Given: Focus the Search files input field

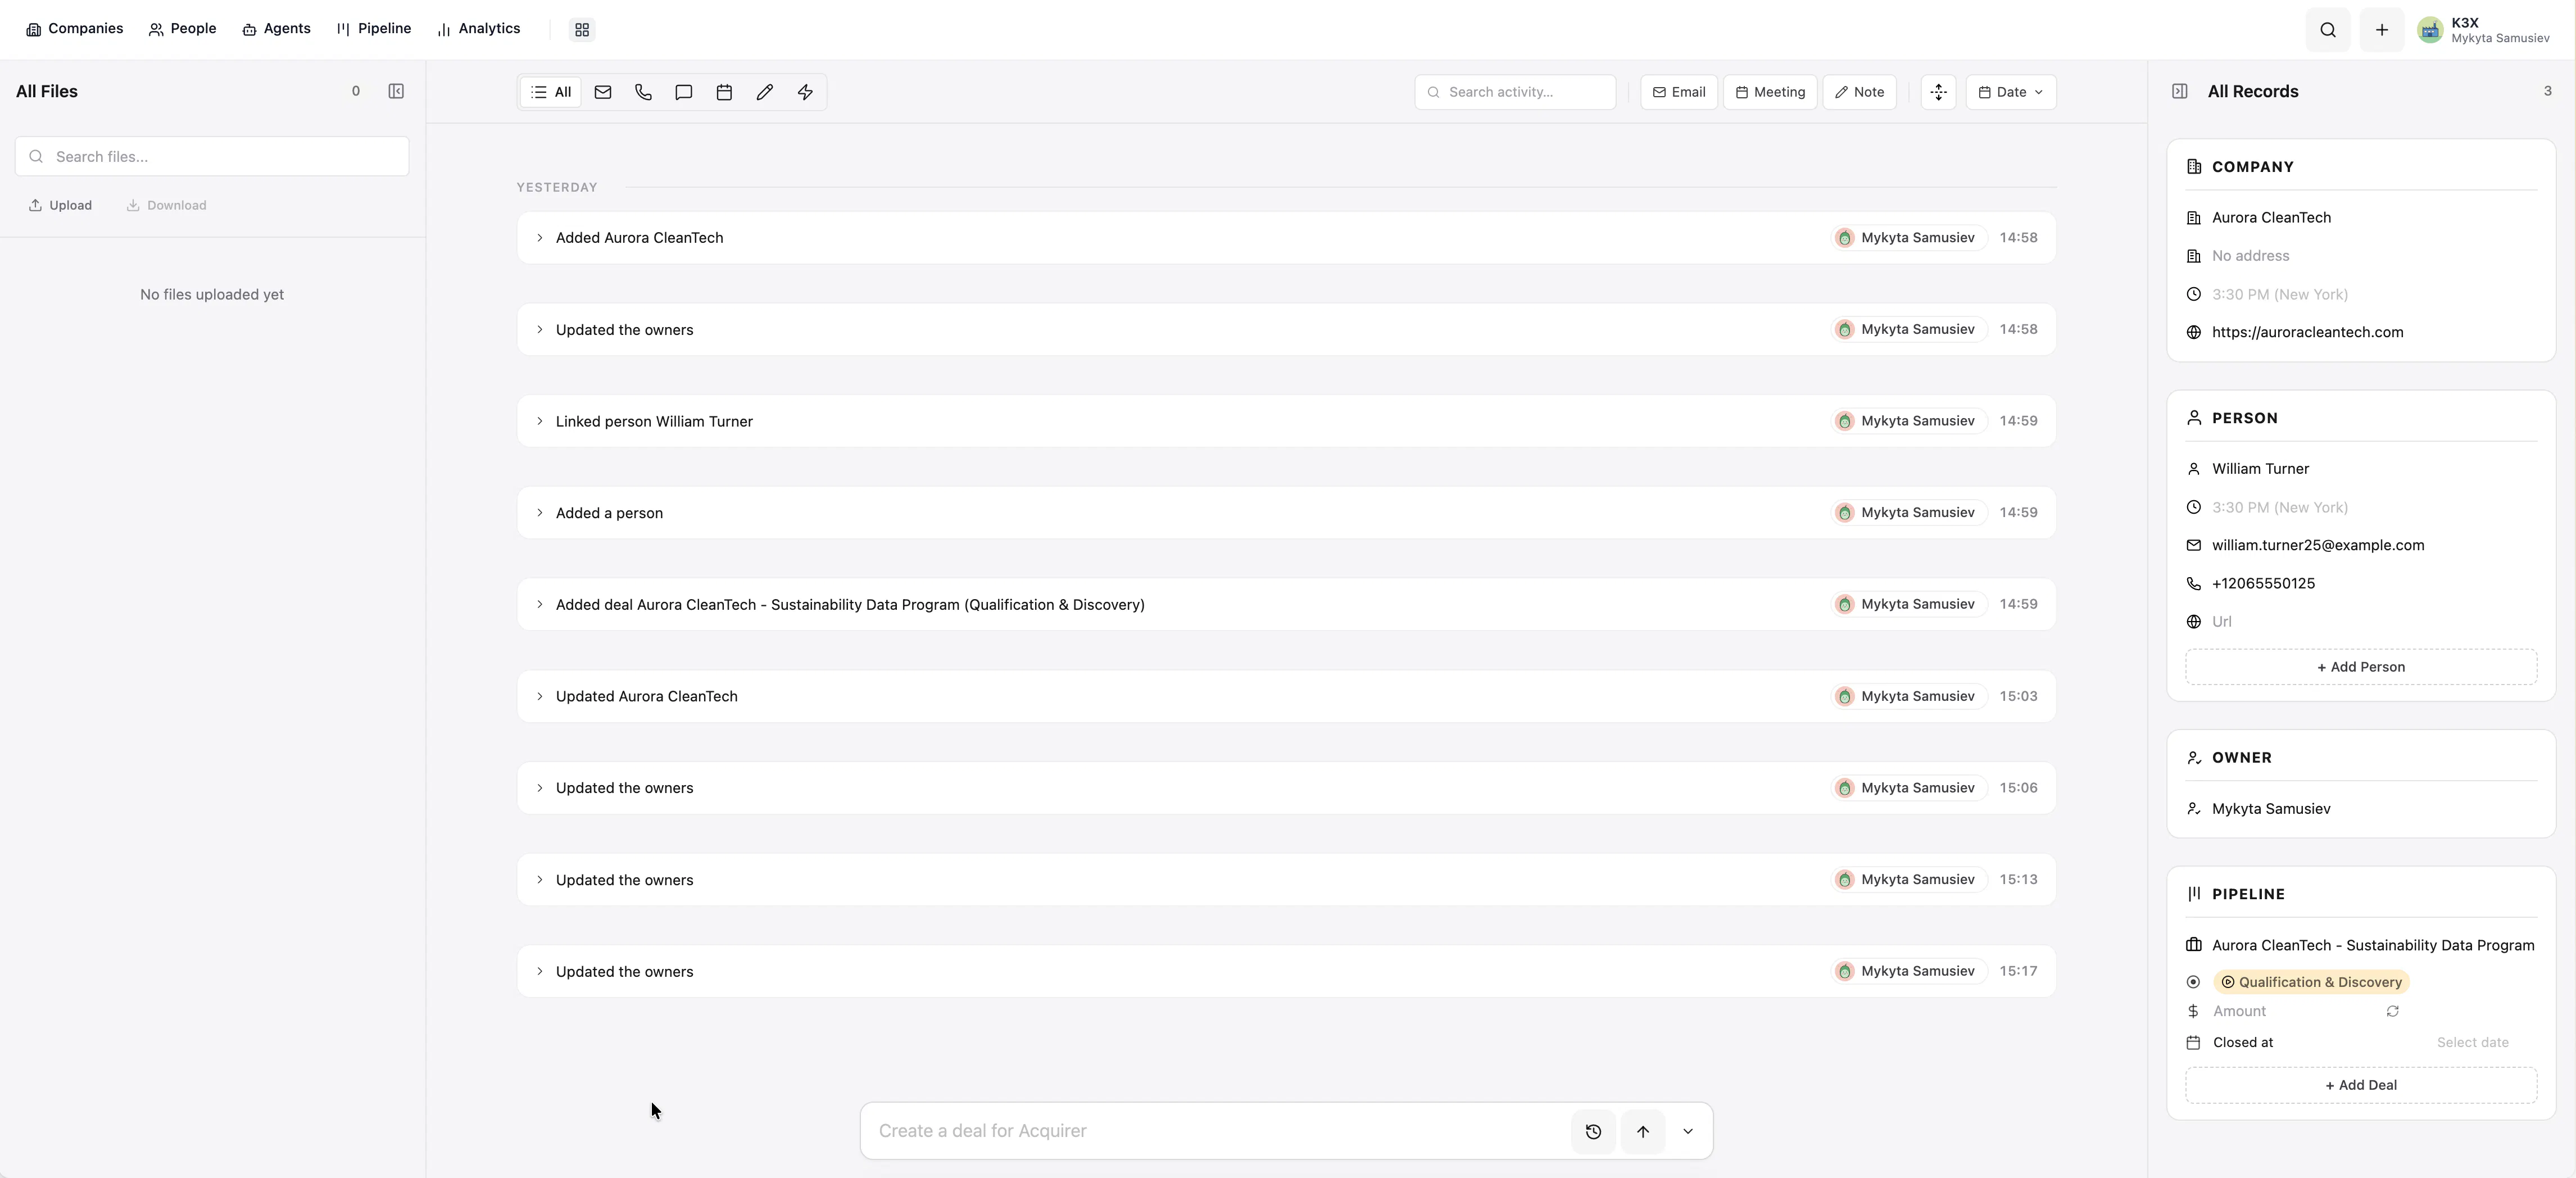Looking at the screenshot, I should click(x=212, y=156).
